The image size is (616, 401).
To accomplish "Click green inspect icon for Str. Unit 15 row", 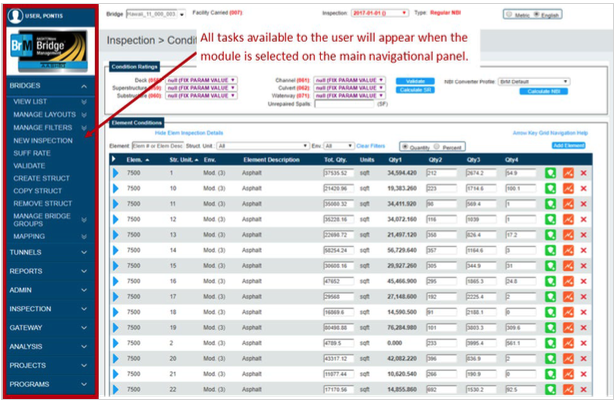I will 550,266.
